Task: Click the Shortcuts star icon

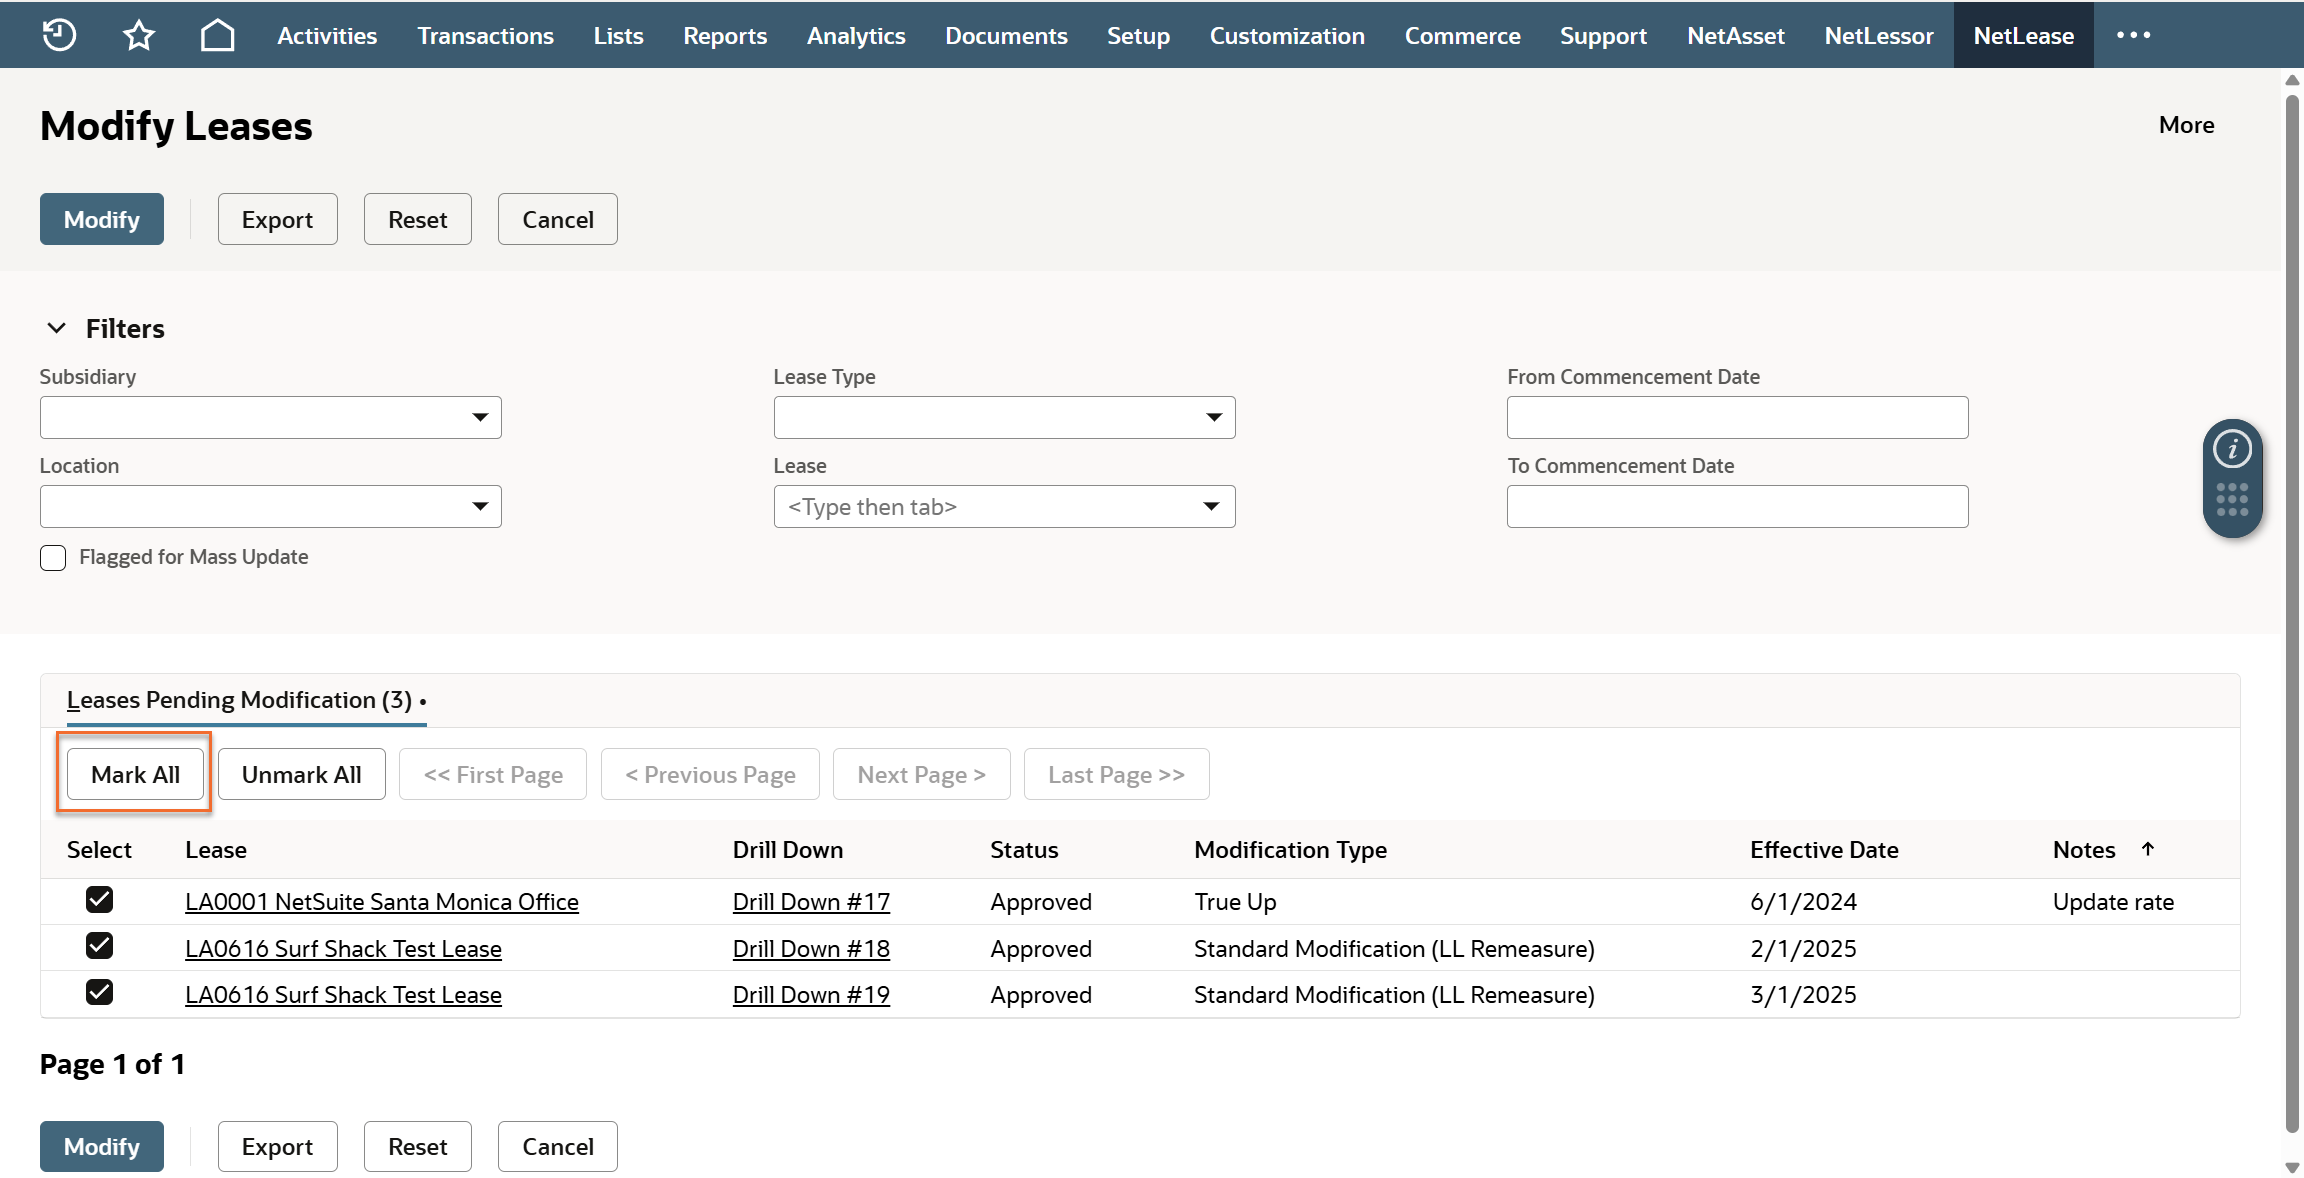Action: point(138,35)
